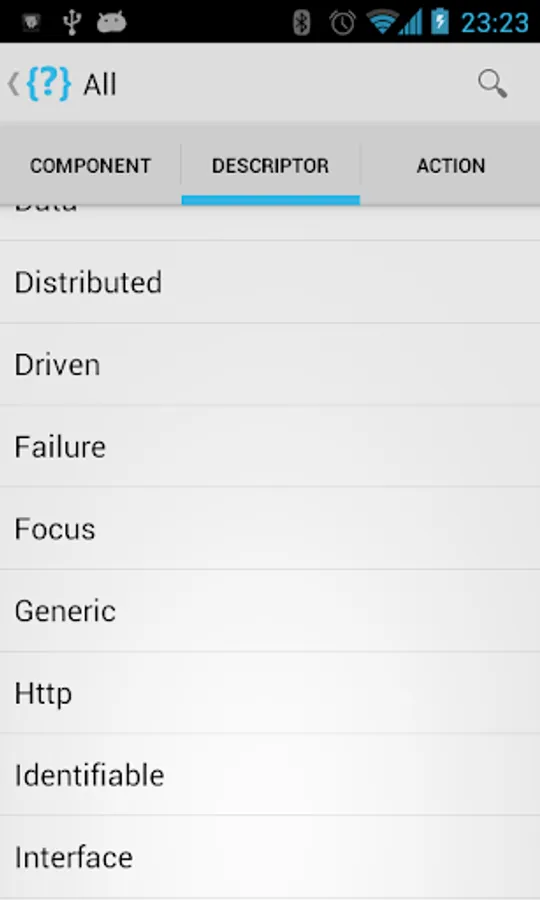Select the DESCRIPTOR tab
Image resolution: width=540 pixels, height=900 pixels.
(x=271, y=165)
